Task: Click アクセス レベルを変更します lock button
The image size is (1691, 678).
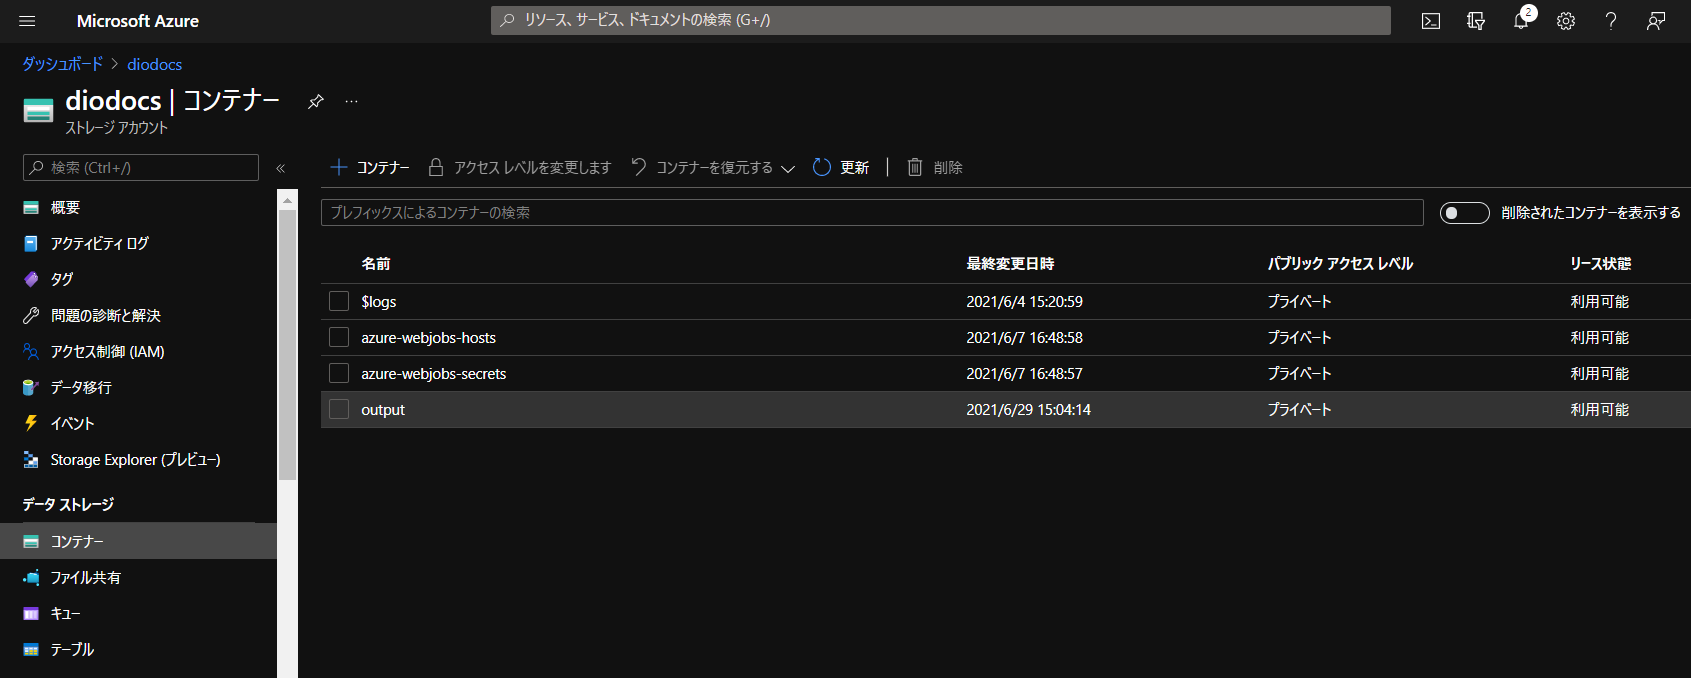Action: point(519,168)
